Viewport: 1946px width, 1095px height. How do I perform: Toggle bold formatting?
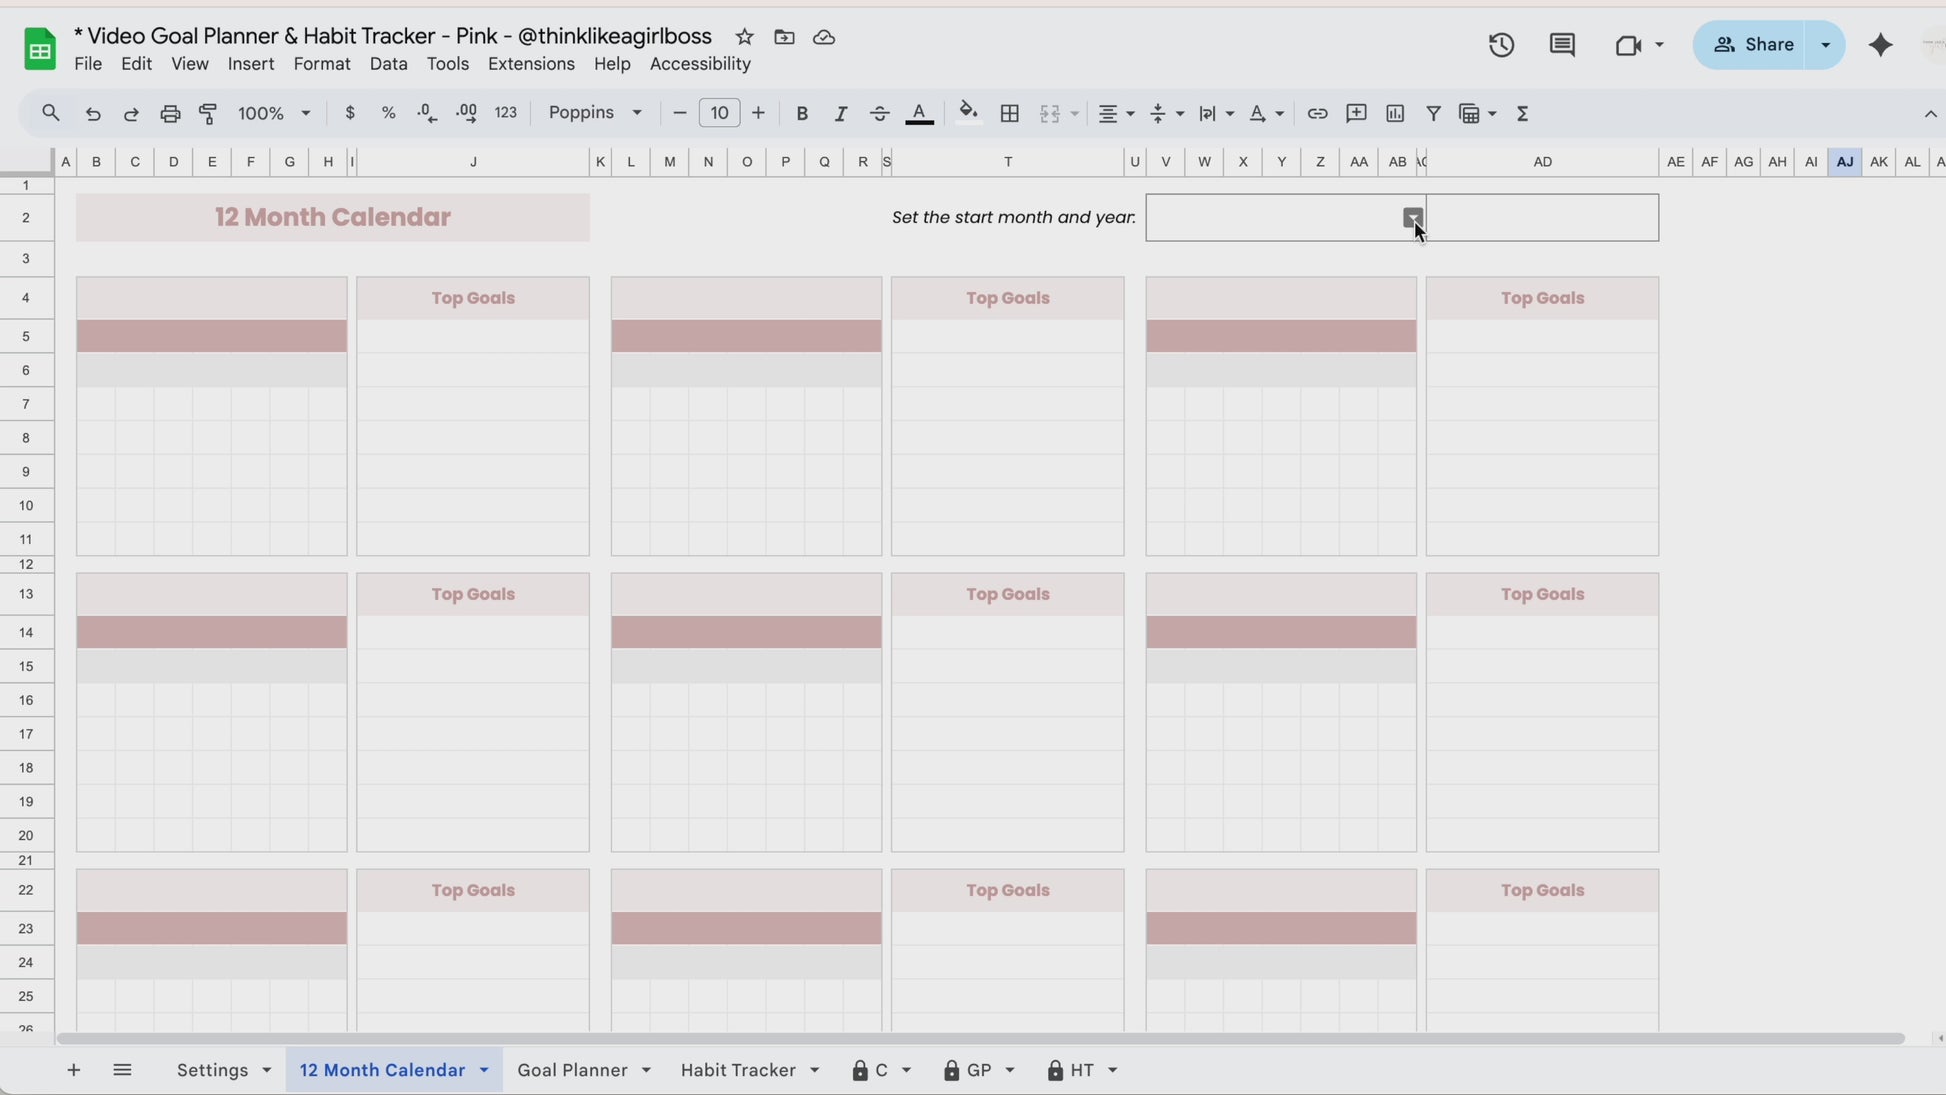point(801,113)
